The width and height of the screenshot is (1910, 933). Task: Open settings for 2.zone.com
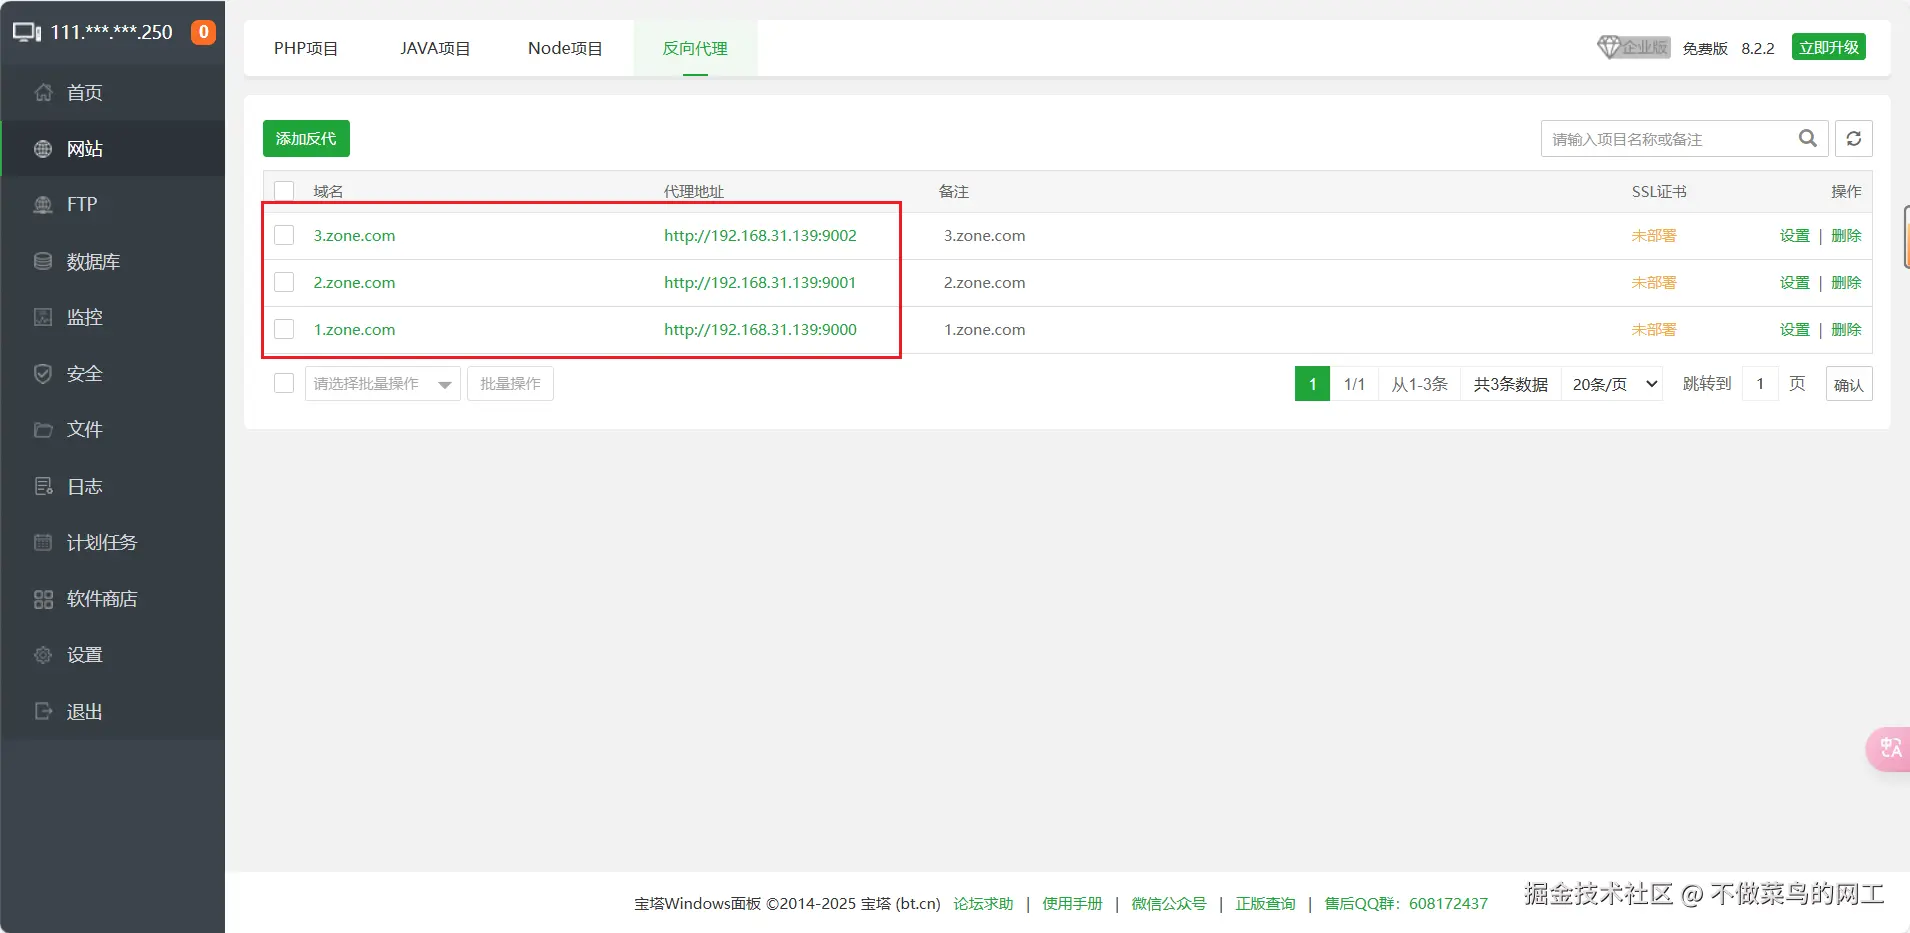pos(1795,283)
